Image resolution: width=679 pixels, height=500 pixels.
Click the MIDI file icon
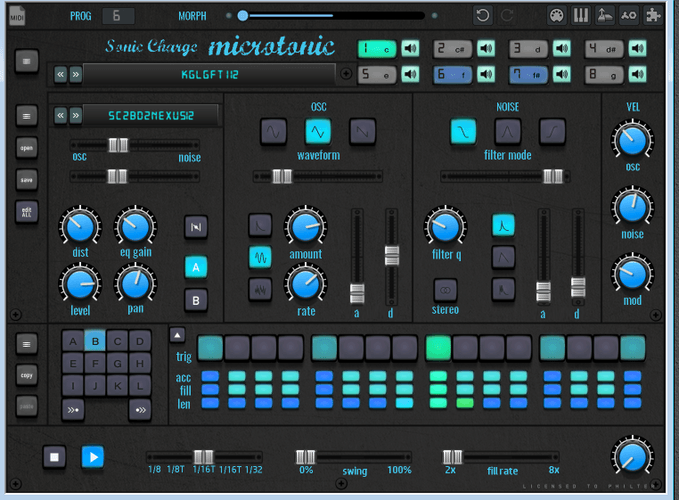17,16
